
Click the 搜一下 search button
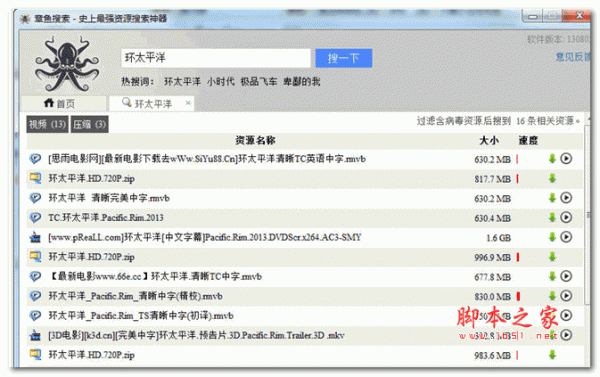344,58
